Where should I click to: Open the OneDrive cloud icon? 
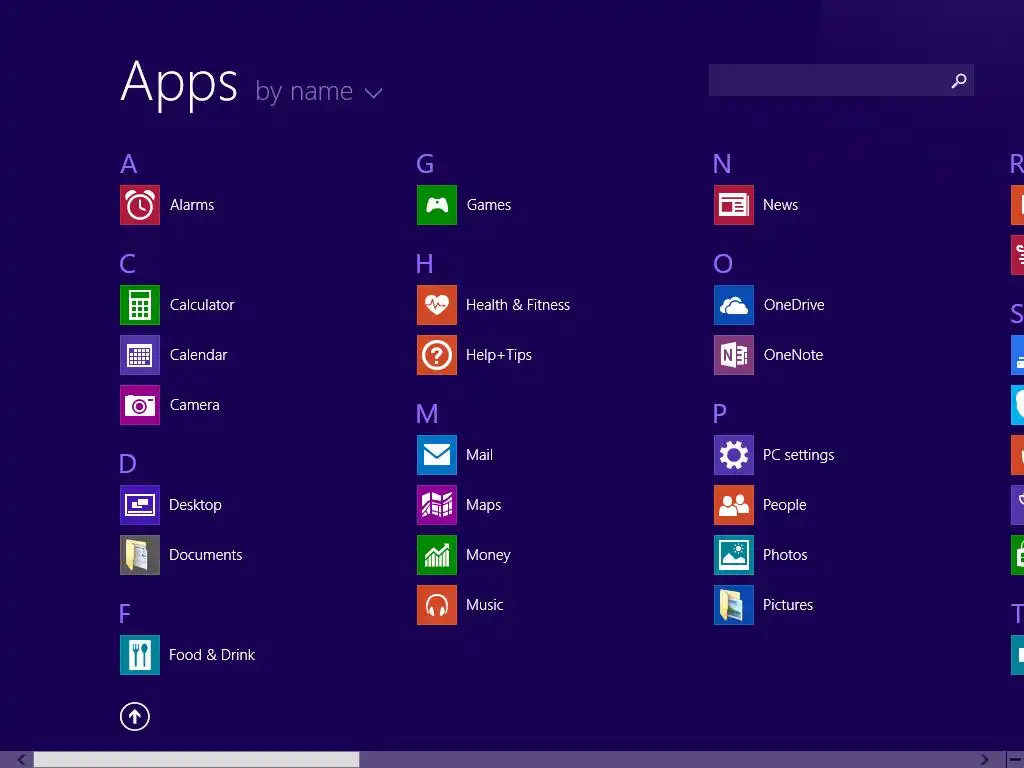pos(734,305)
